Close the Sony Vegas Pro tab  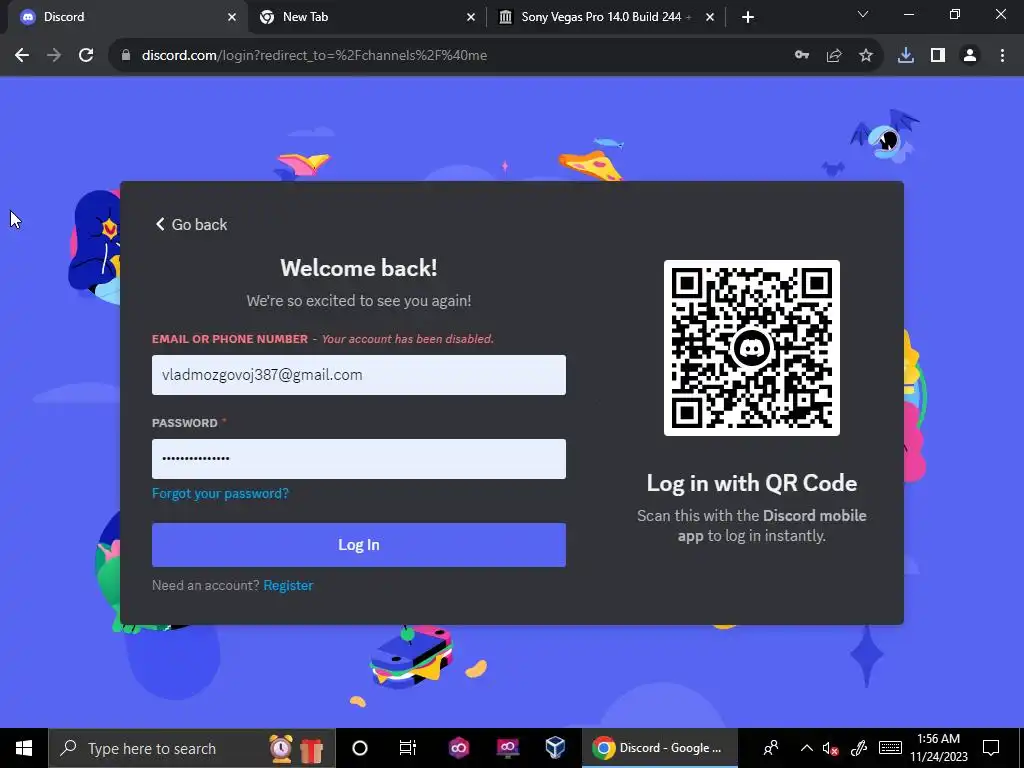[x=710, y=17]
